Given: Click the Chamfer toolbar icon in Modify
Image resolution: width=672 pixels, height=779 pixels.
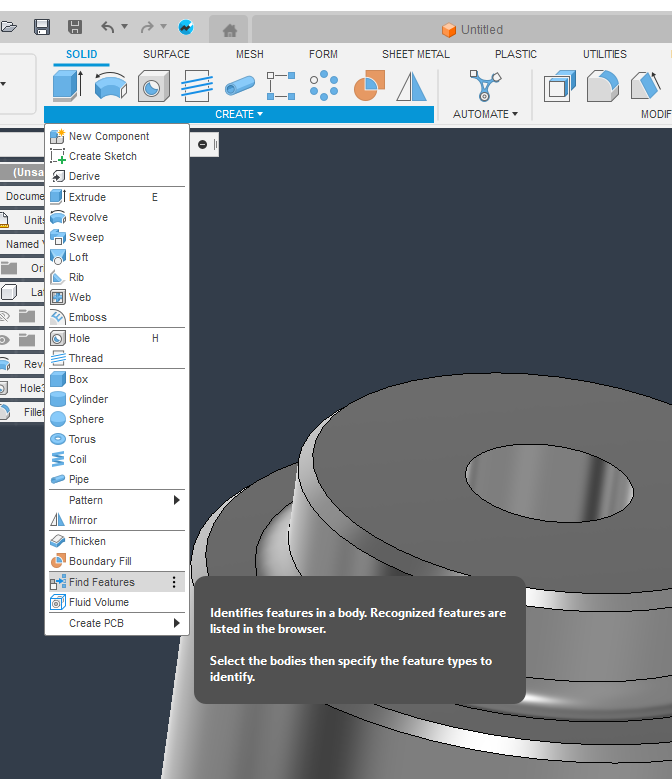Looking at the screenshot, I should point(646,85).
